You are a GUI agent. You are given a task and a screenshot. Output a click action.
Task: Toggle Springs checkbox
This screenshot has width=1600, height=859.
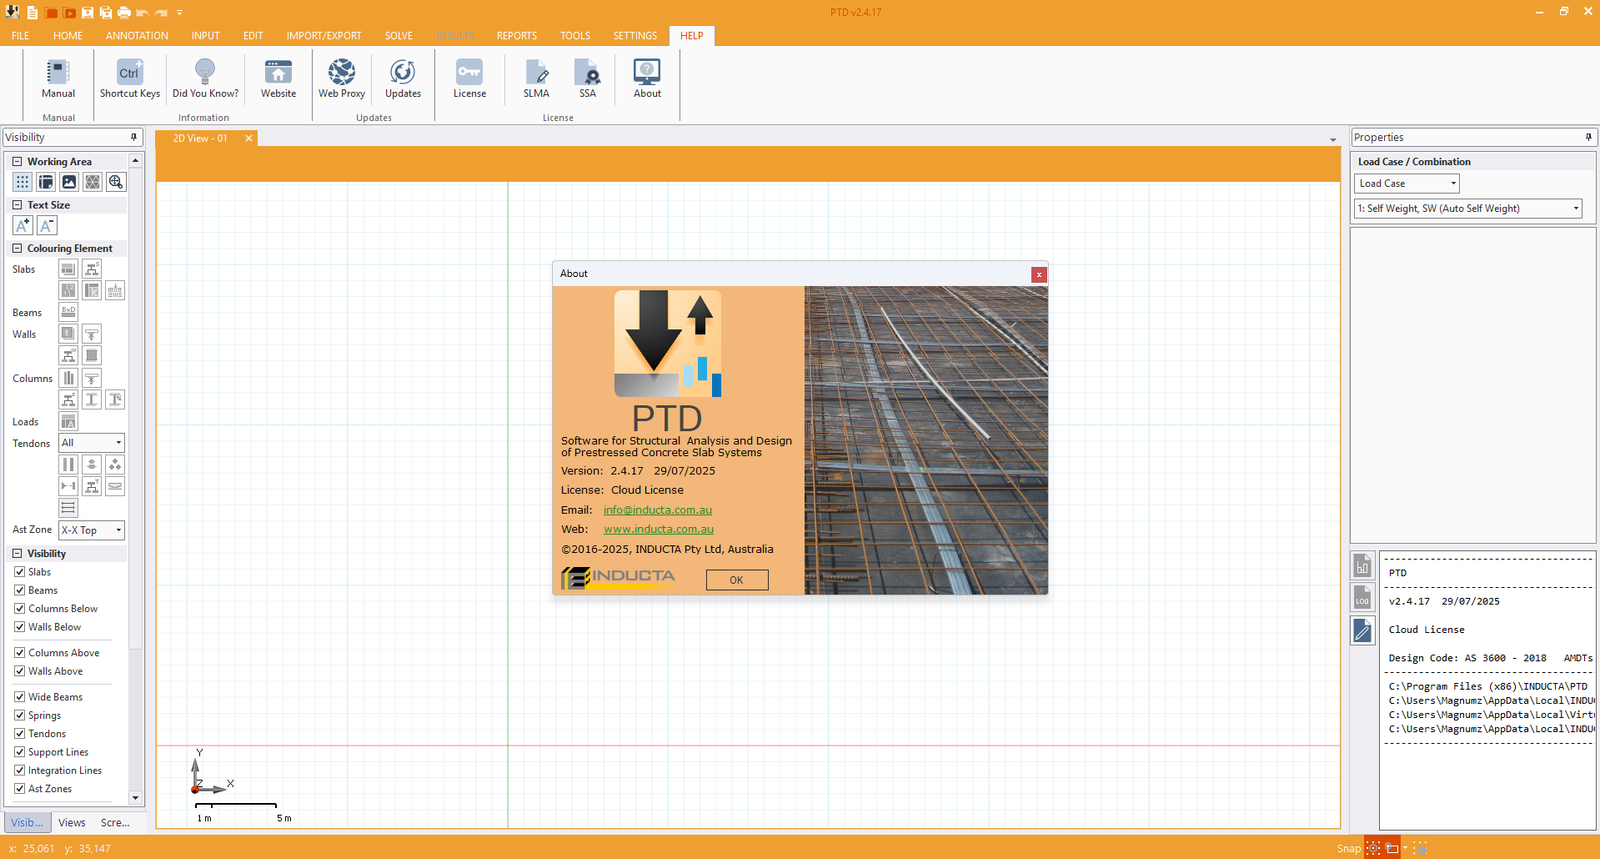point(19,715)
